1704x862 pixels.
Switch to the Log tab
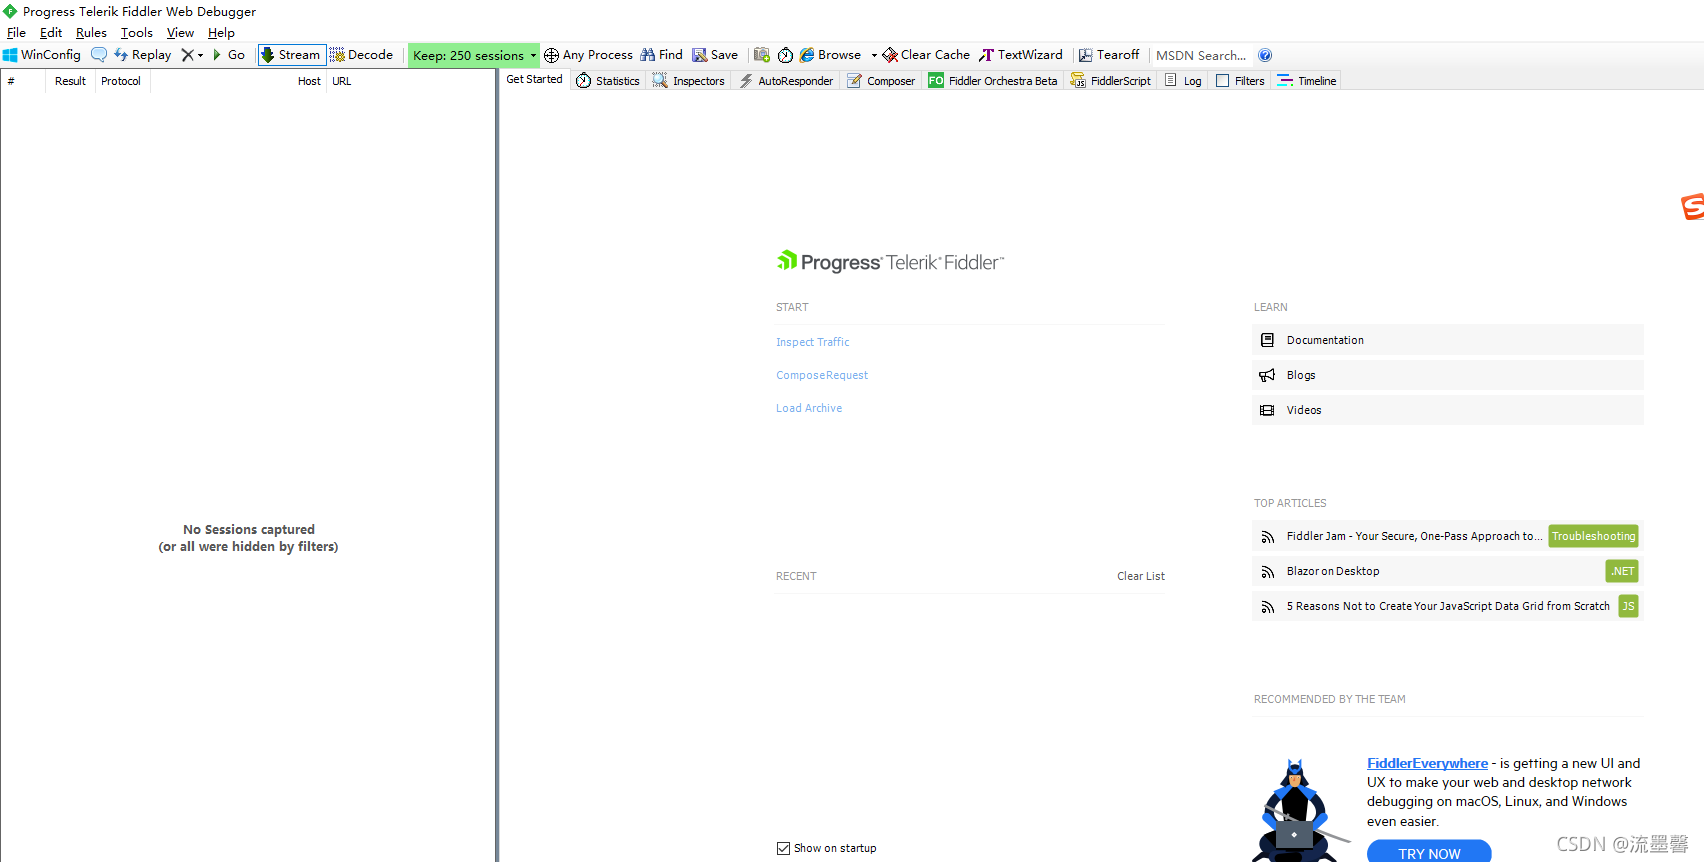pos(1183,81)
